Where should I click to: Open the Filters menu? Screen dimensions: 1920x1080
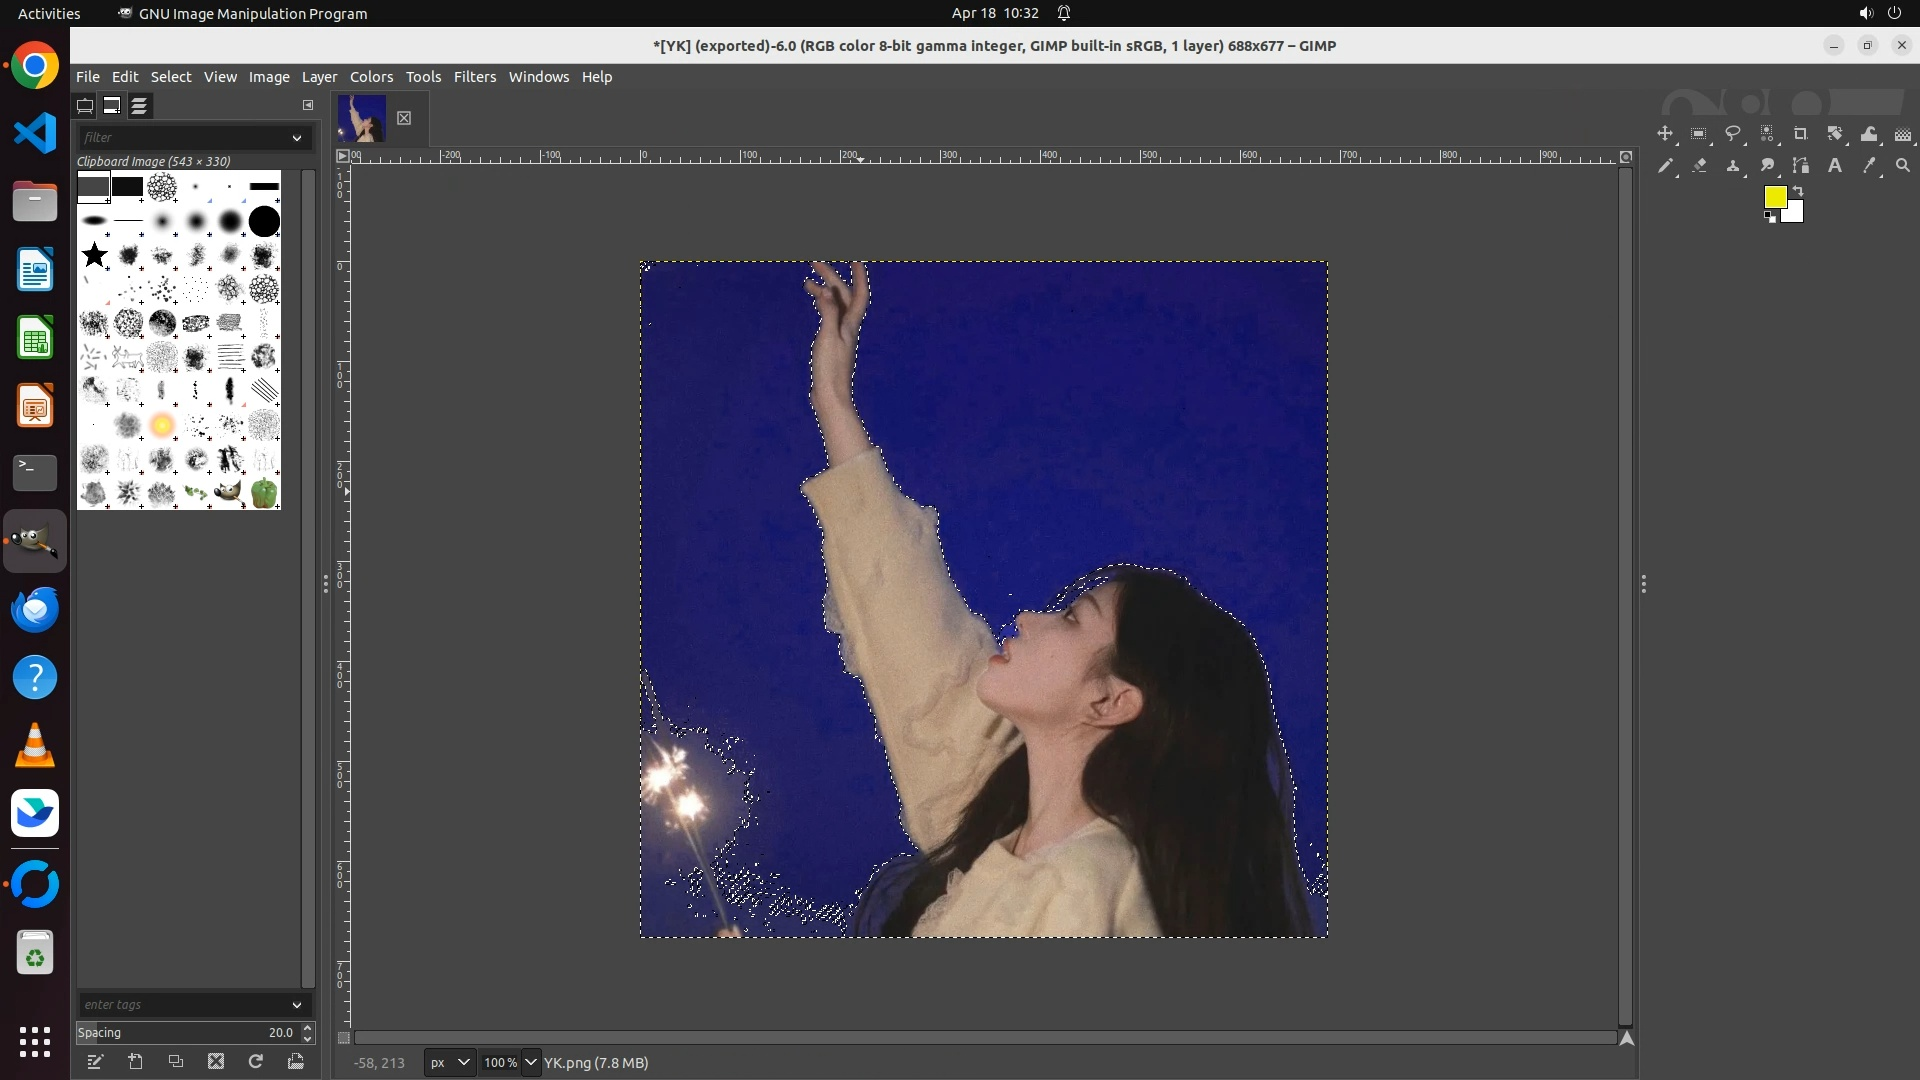[x=474, y=77]
